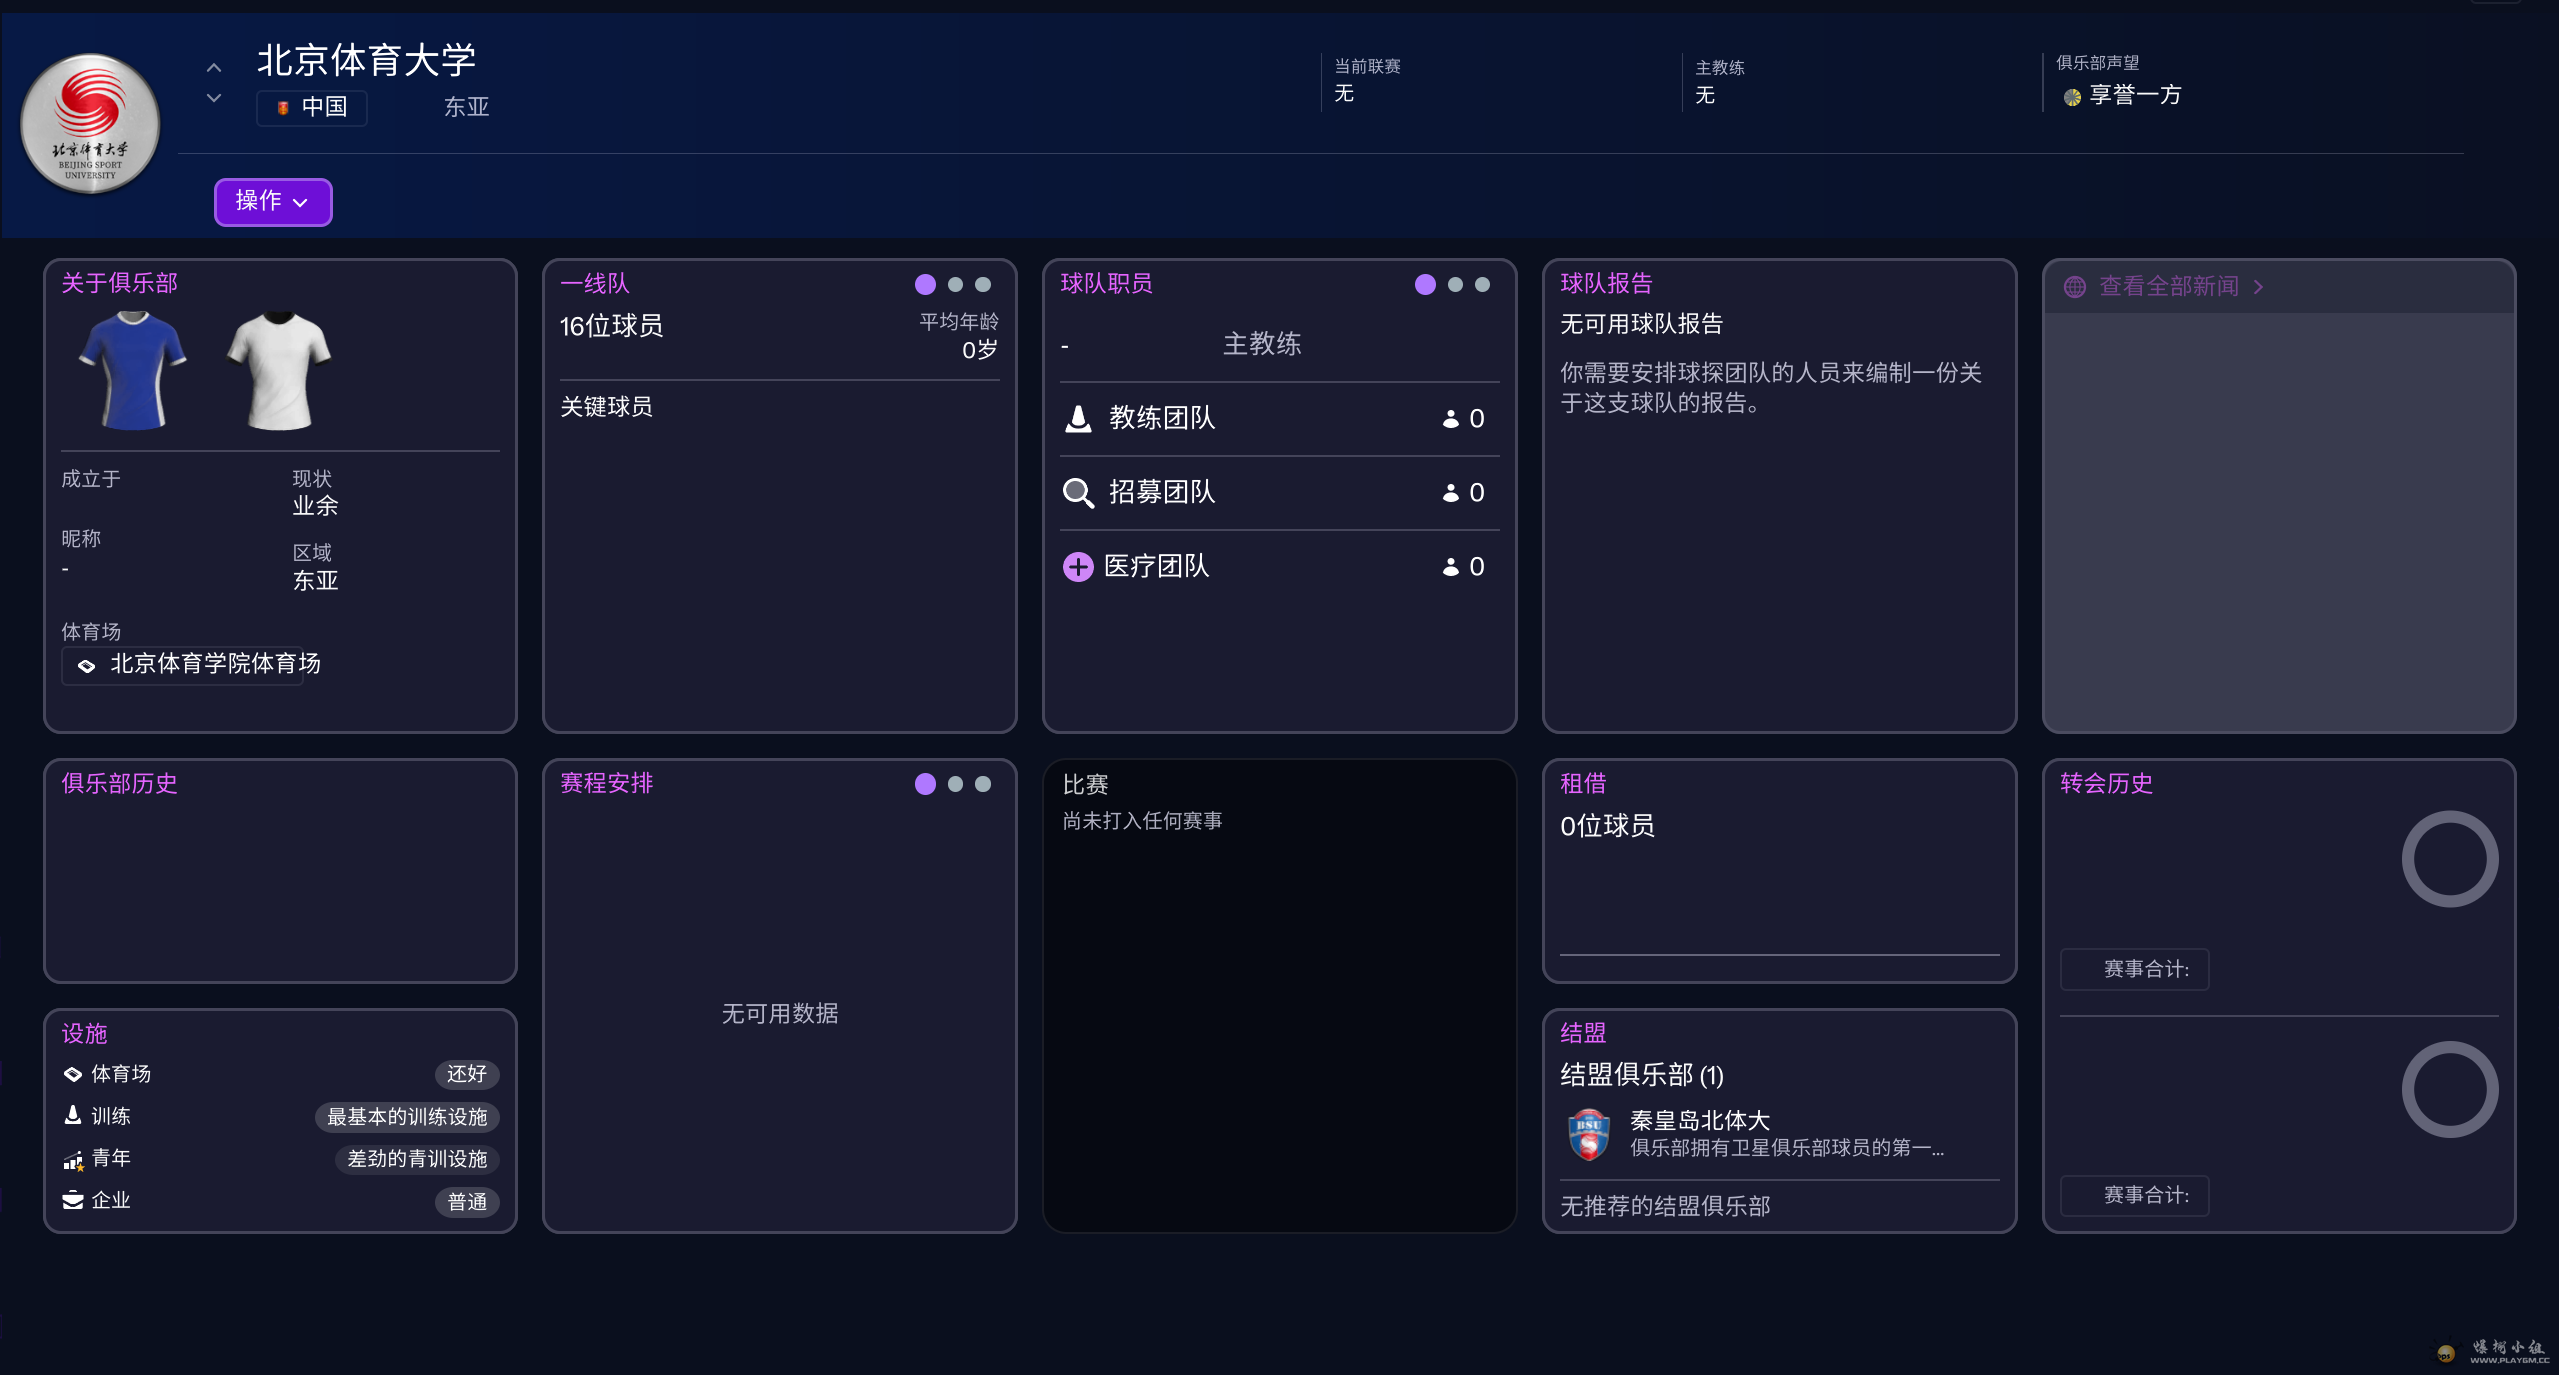The image size is (2559, 1375).
Task: Select the second page dot in the fixtures panel
Action: (955, 784)
